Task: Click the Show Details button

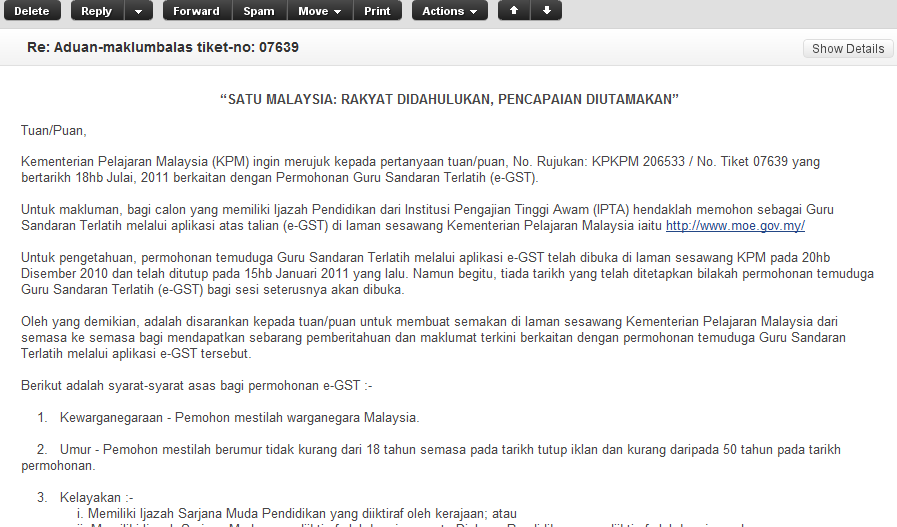Action: pyautogui.click(x=848, y=49)
